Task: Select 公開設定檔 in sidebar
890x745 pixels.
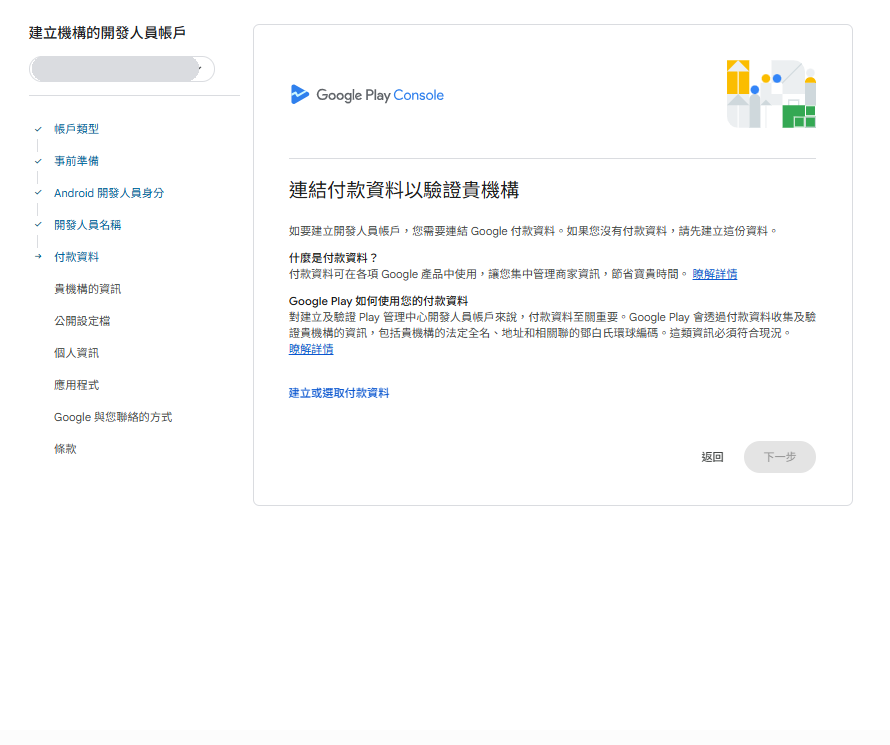Action: [82, 321]
